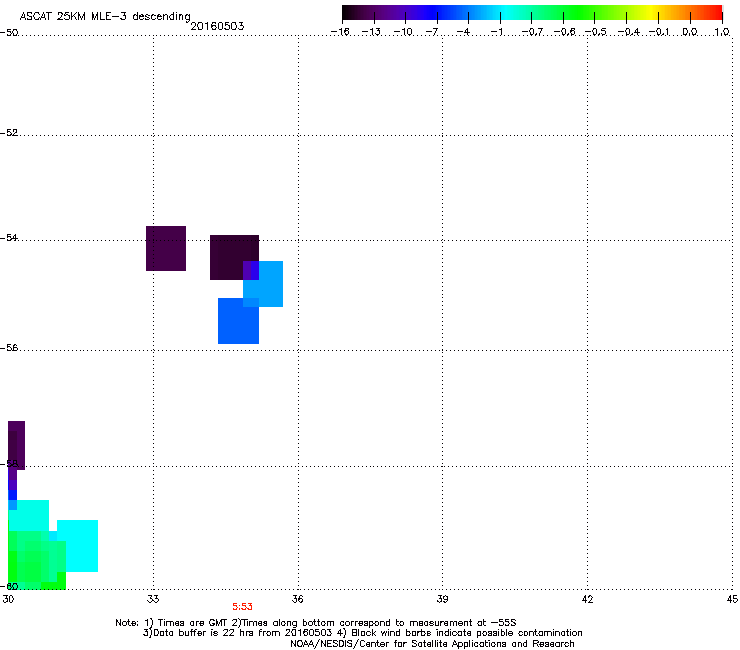Select the date label 20160503

tap(217, 26)
